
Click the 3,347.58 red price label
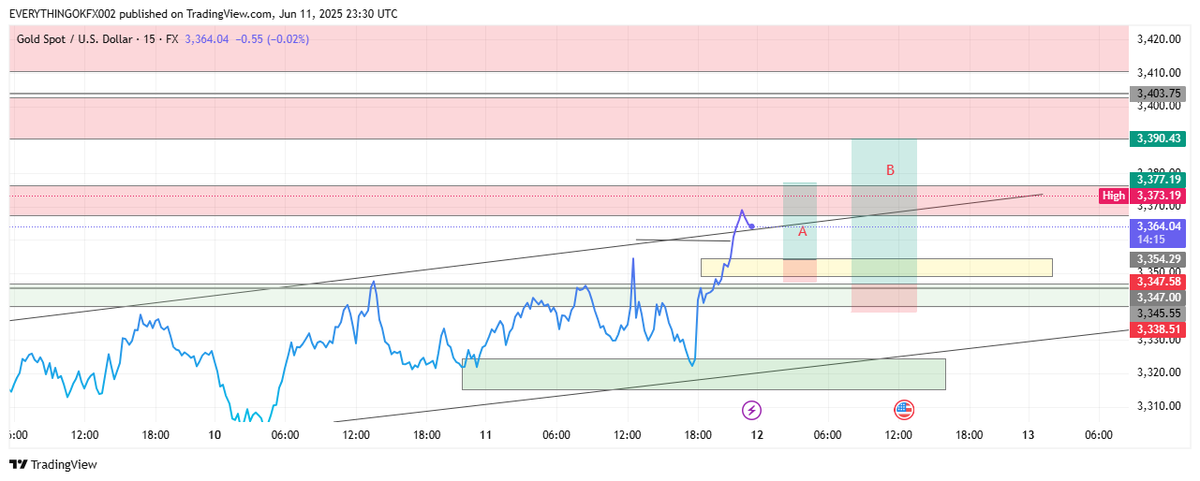(x=1157, y=284)
